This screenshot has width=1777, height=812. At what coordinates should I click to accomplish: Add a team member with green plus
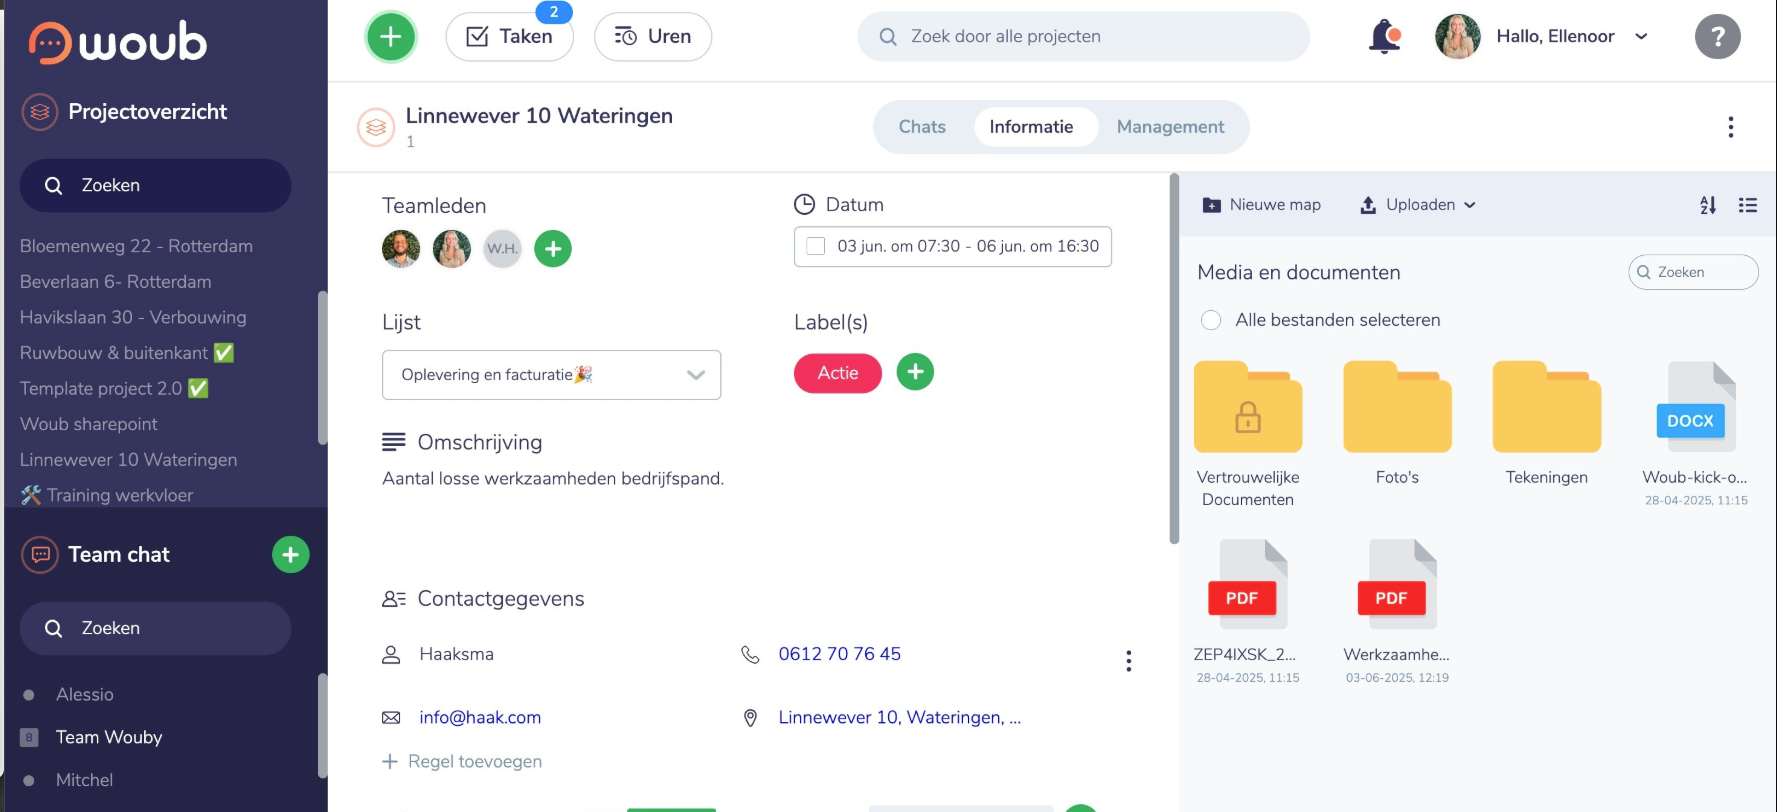click(x=552, y=249)
